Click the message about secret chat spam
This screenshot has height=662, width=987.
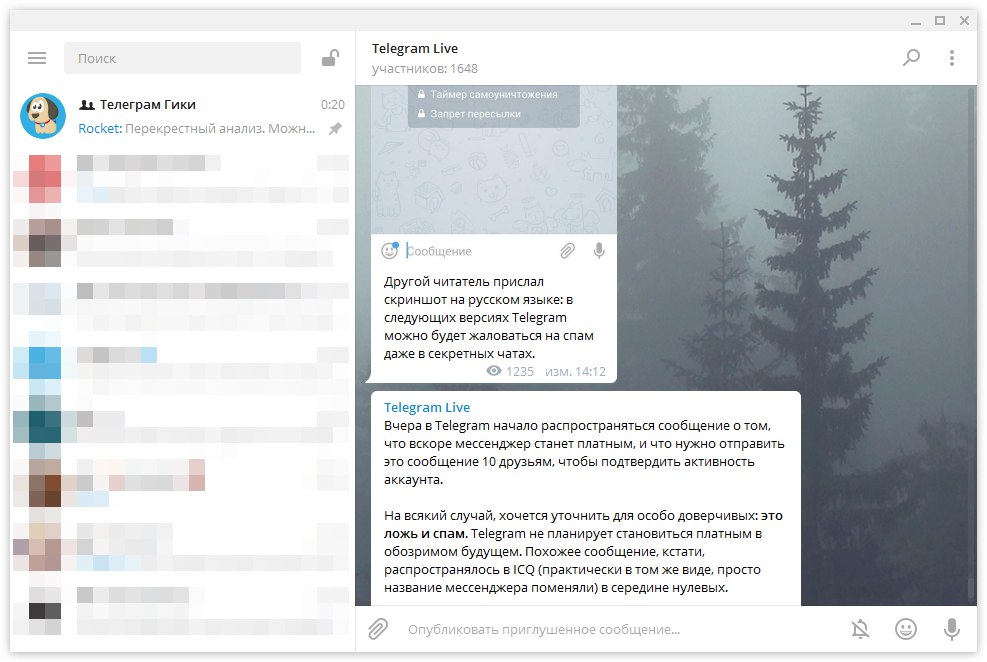pos(489,317)
